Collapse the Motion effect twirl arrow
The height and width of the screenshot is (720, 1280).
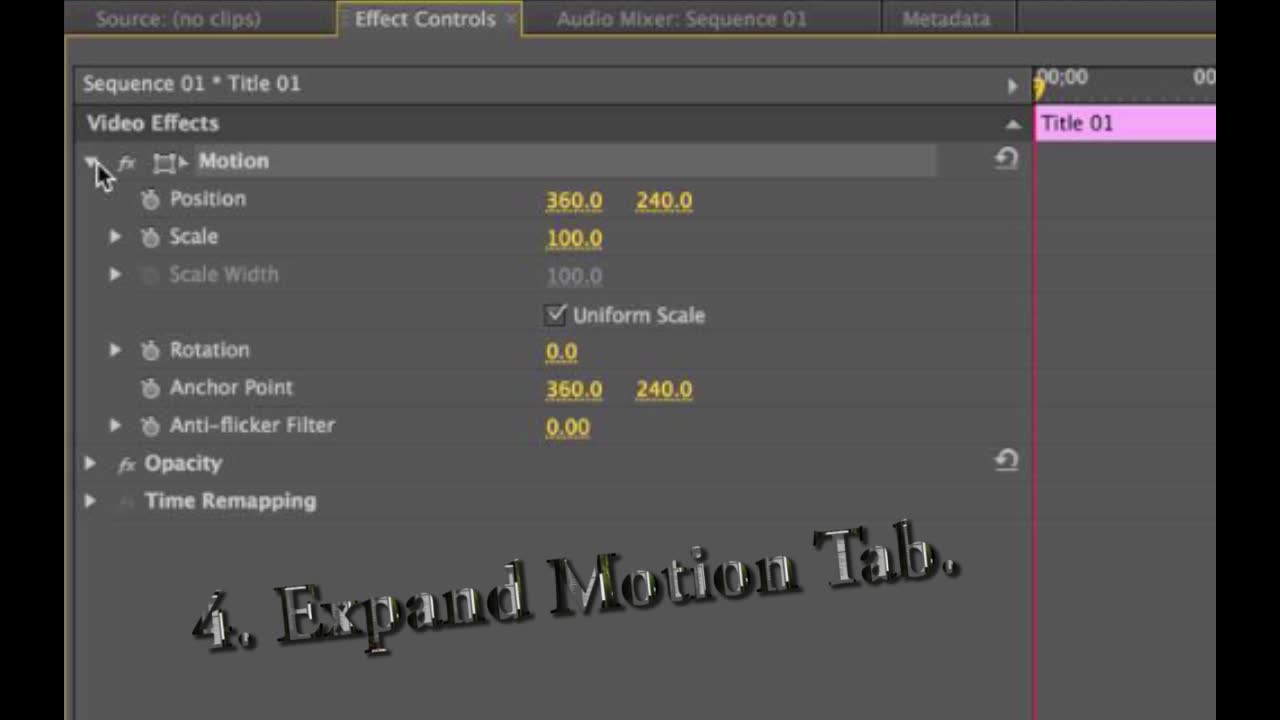(x=91, y=162)
